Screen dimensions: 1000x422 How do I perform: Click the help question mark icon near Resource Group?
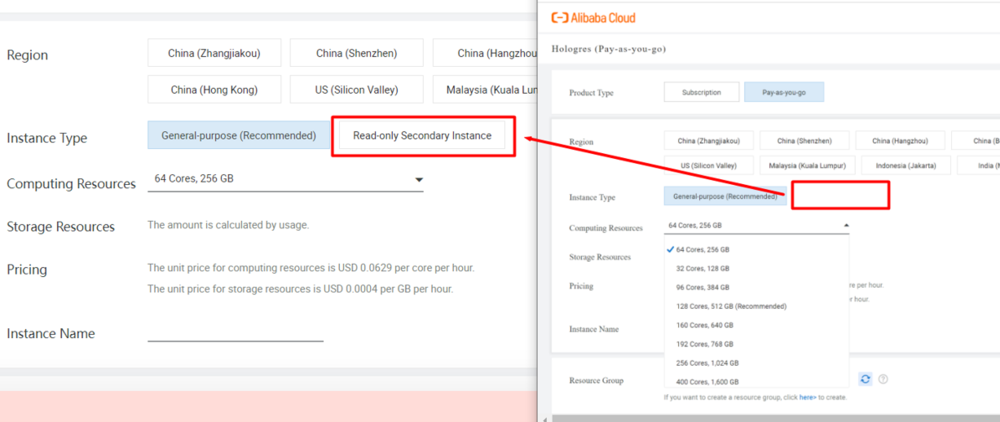coord(883,379)
